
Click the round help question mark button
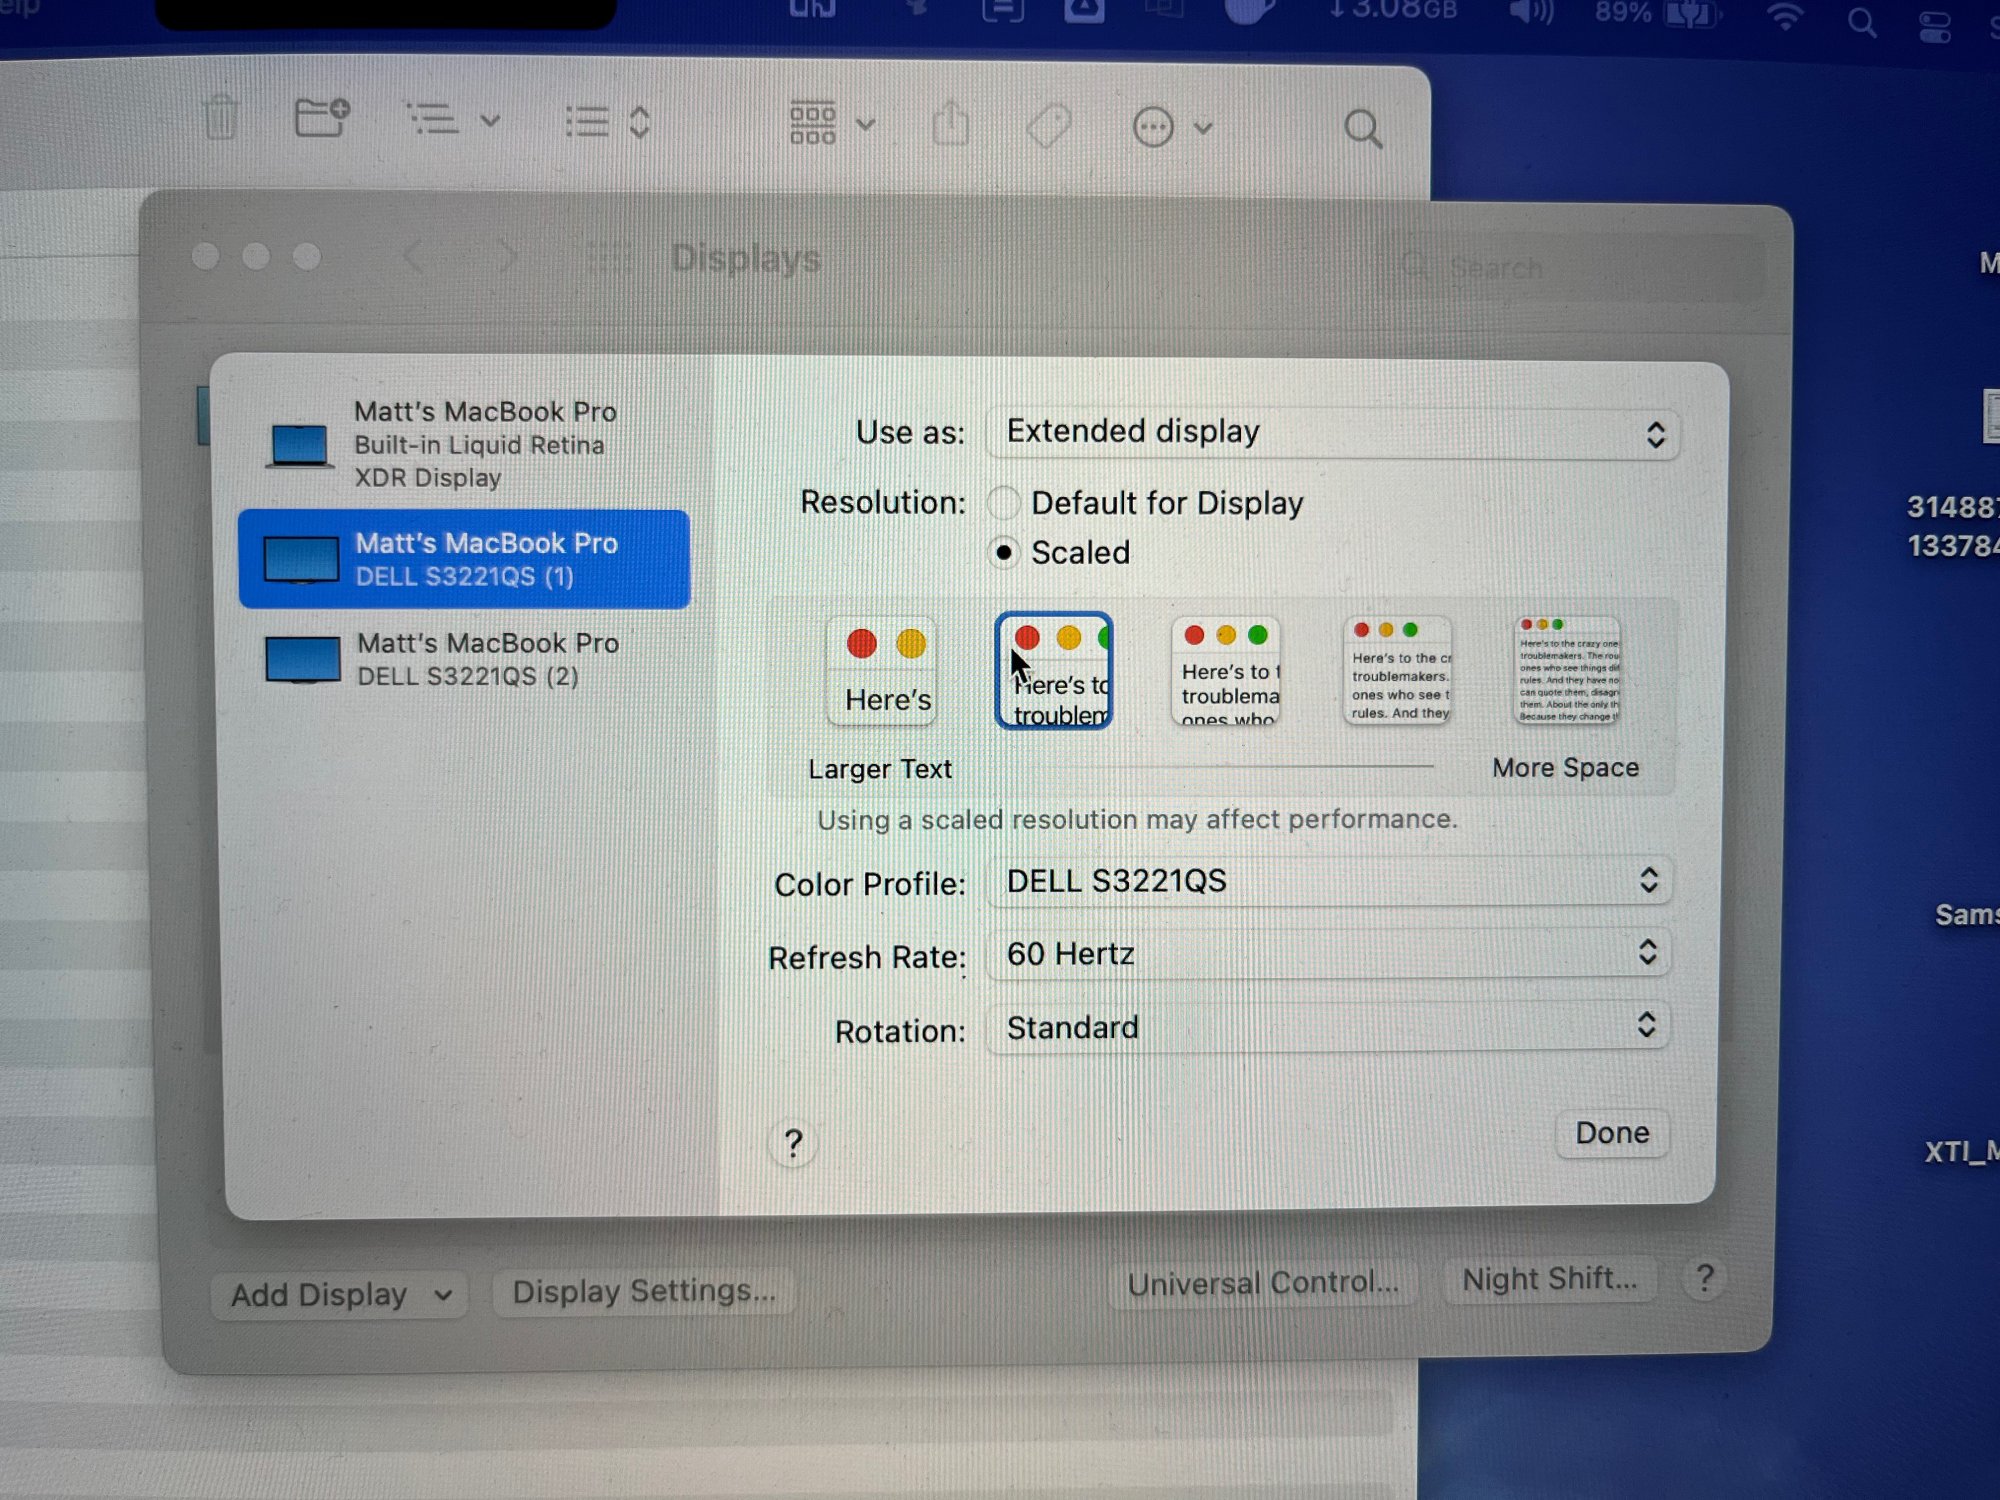(793, 1143)
